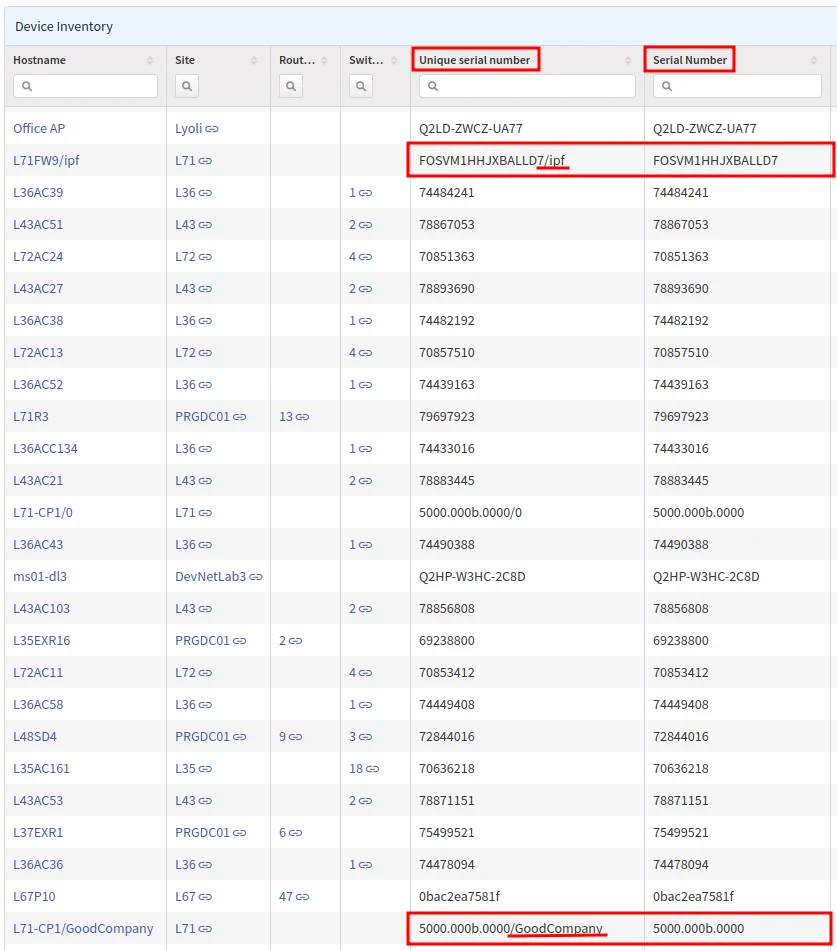This screenshot has width=837, height=950.
Task: Open L71-CP1/GoodCompany hostname link
Action: coord(83,929)
